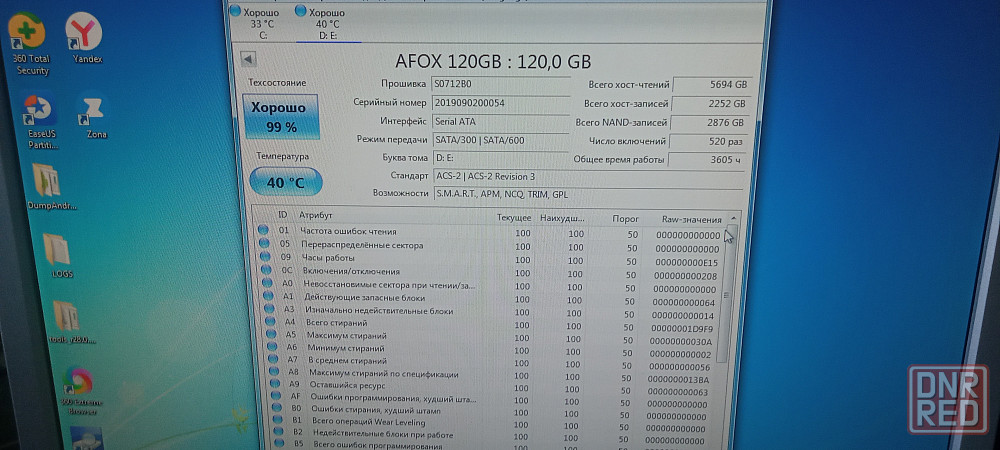Image resolution: width=1000 pixels, height=450 pixels.
Task: Select the Всего операций Wear Leveling row
Action: [x=489, y=423]
